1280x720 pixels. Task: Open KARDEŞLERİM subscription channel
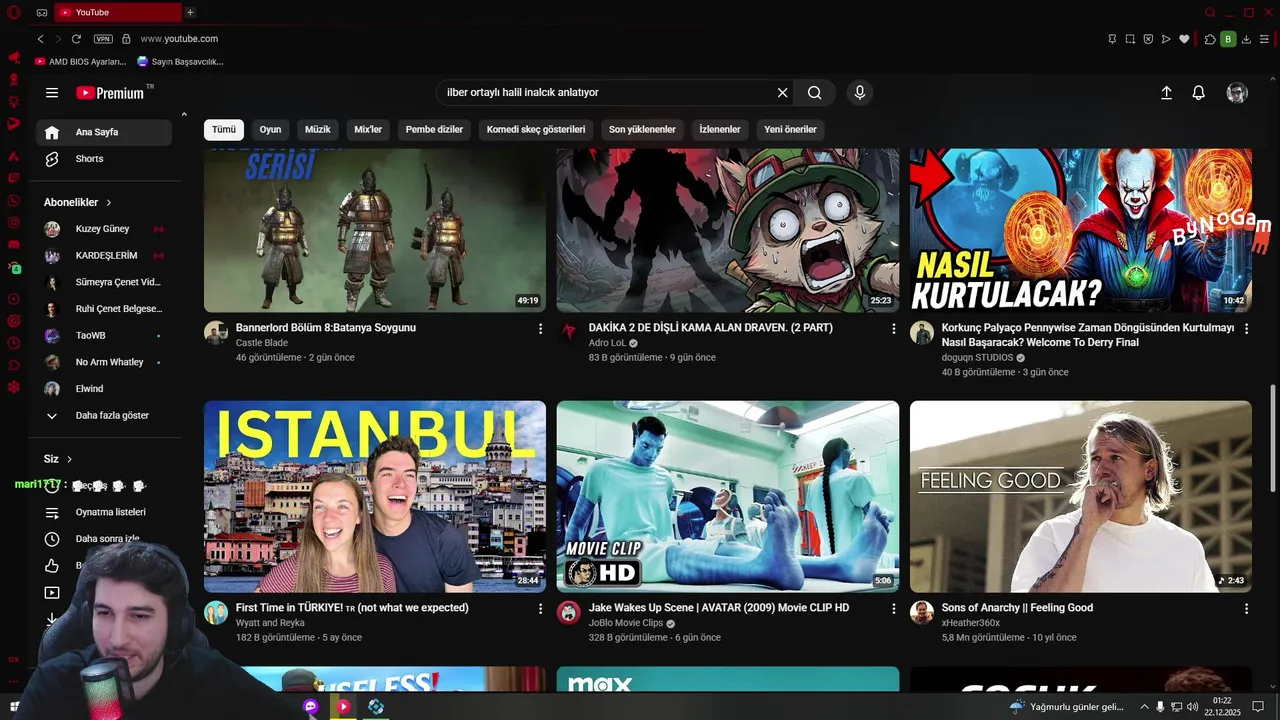[x=104, y=255]
